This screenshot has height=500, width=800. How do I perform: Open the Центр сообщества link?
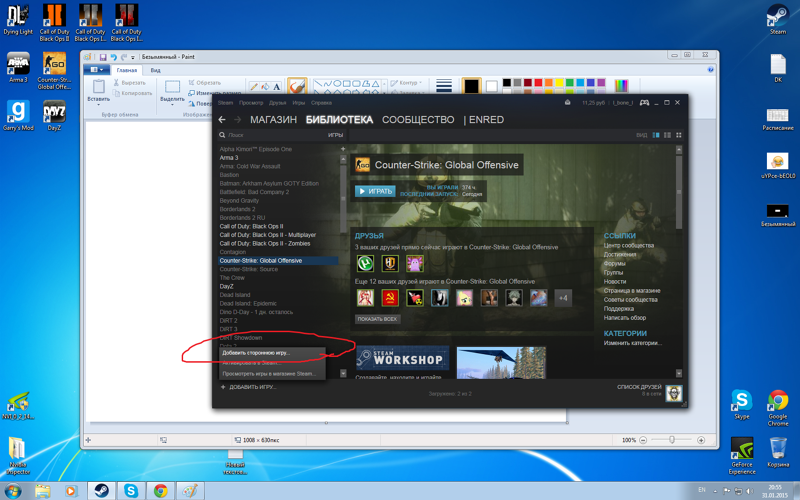pyautogui.click(x=629, y=245)
